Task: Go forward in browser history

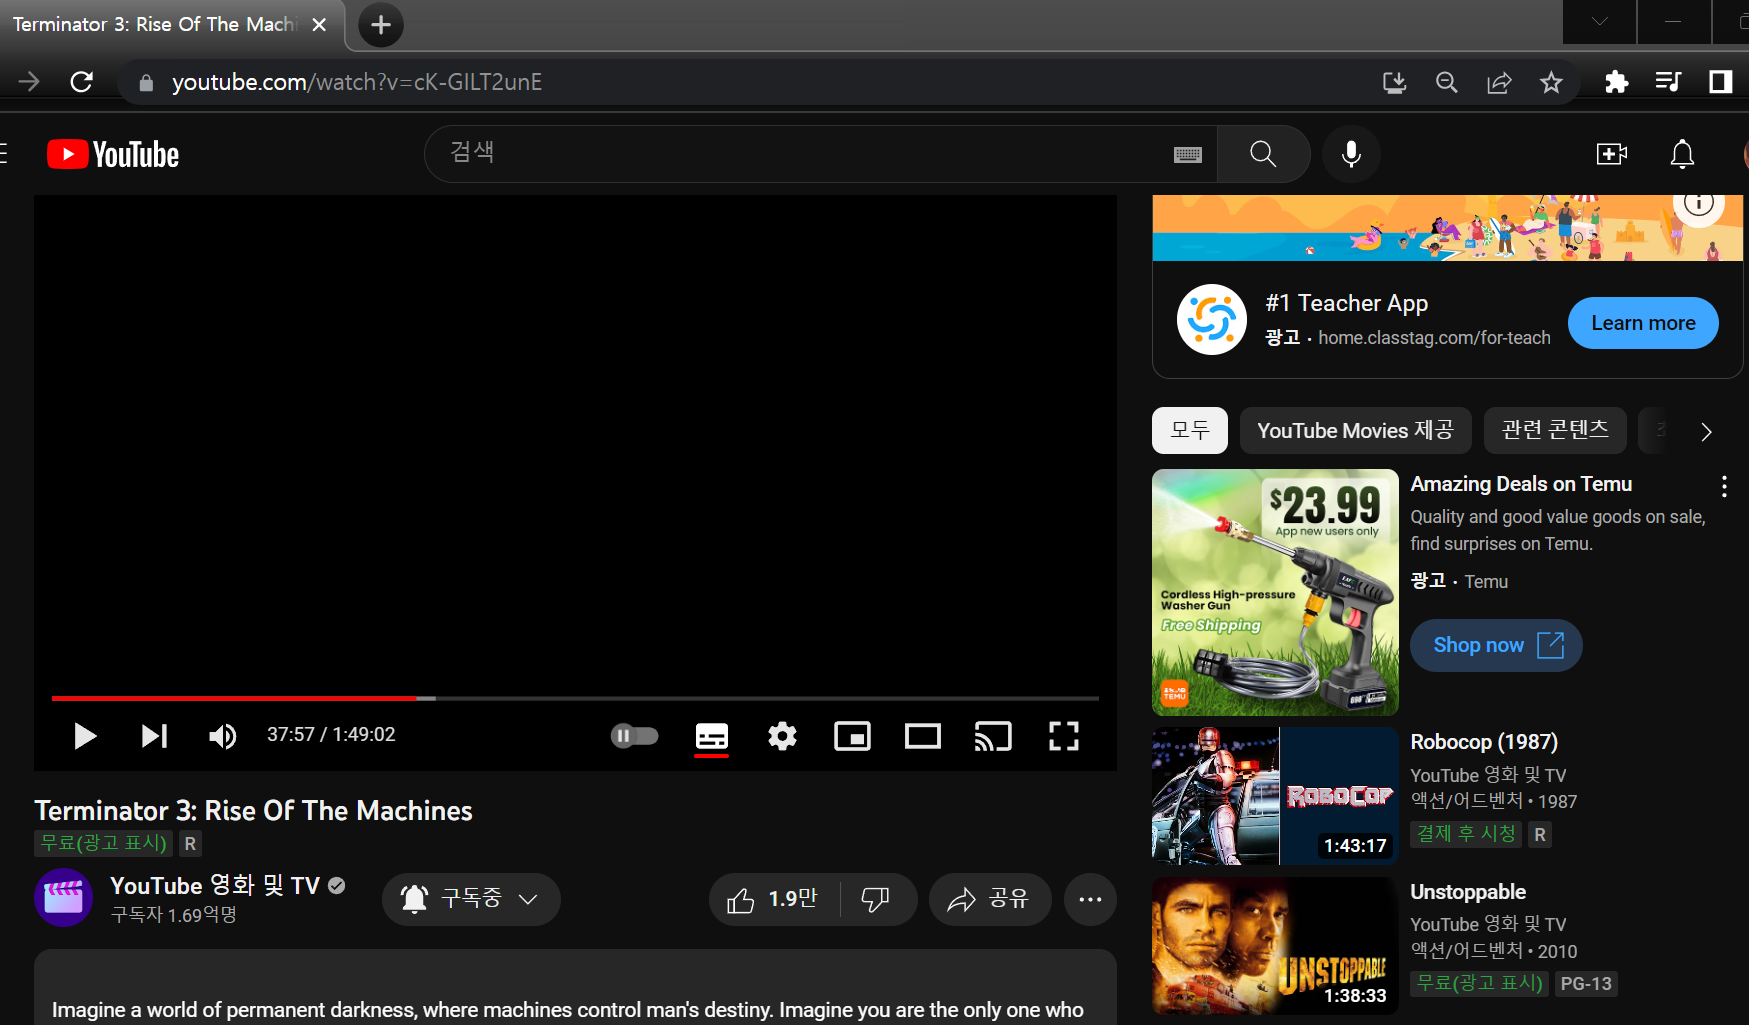Action: [29, 82]
